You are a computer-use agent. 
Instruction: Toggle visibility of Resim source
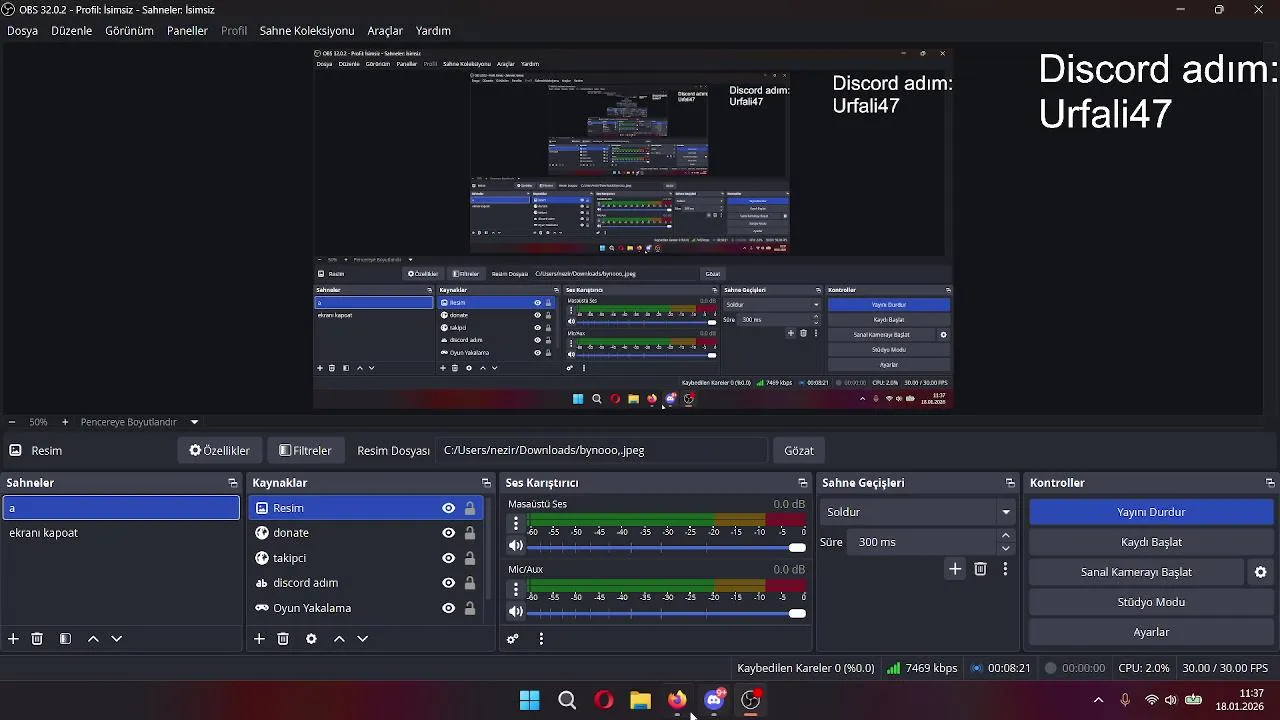click(448, 508)
